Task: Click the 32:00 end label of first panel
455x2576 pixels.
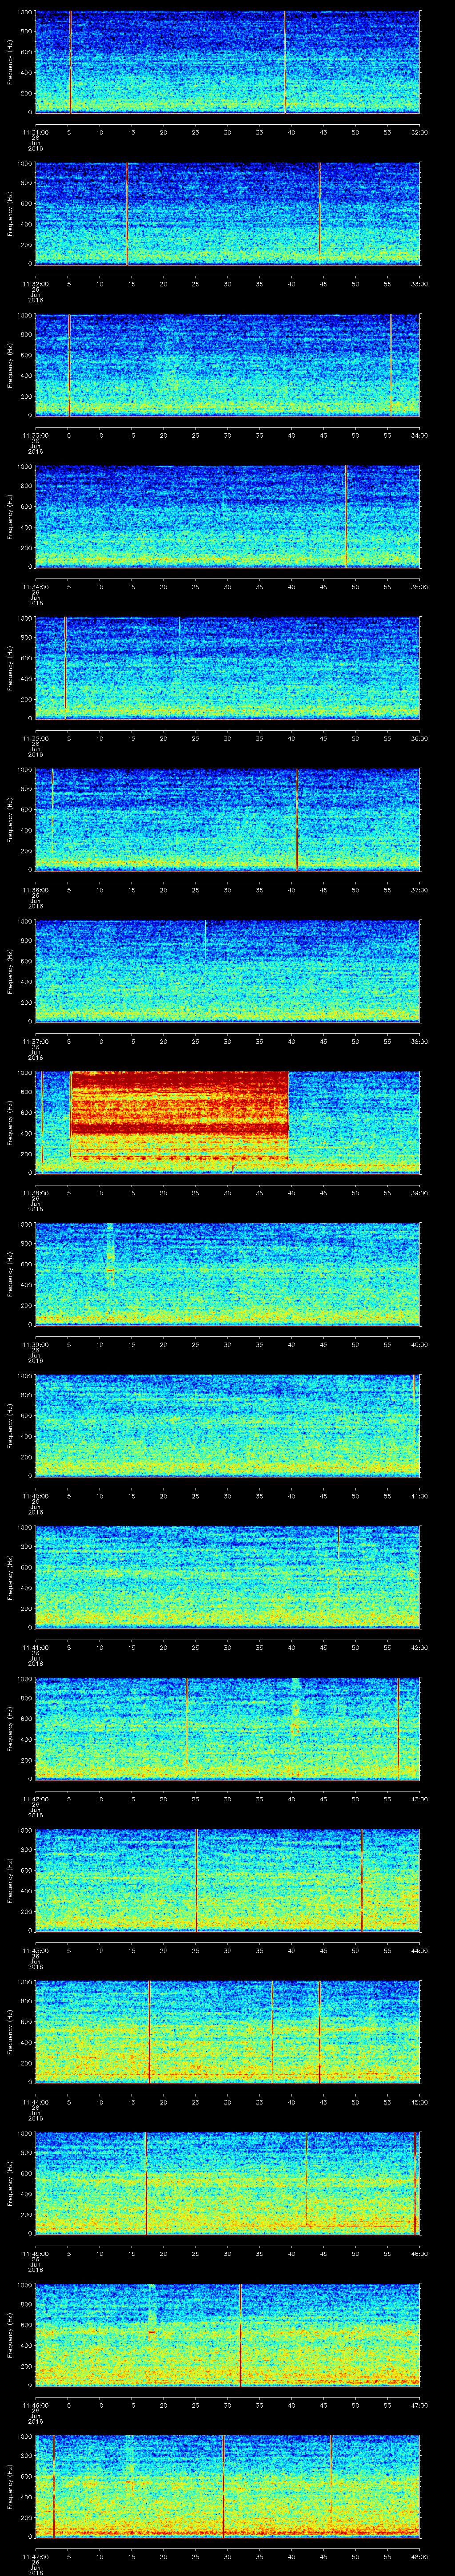Action: (419, 131)
